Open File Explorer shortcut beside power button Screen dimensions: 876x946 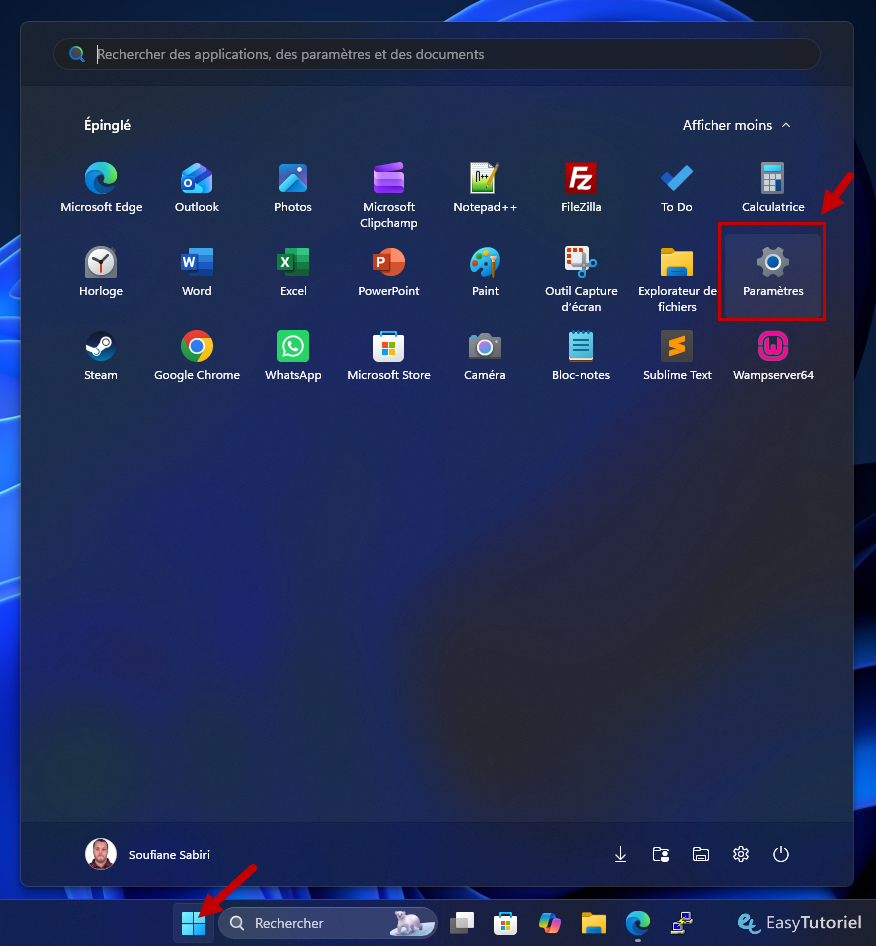click(x=700, y=854)
